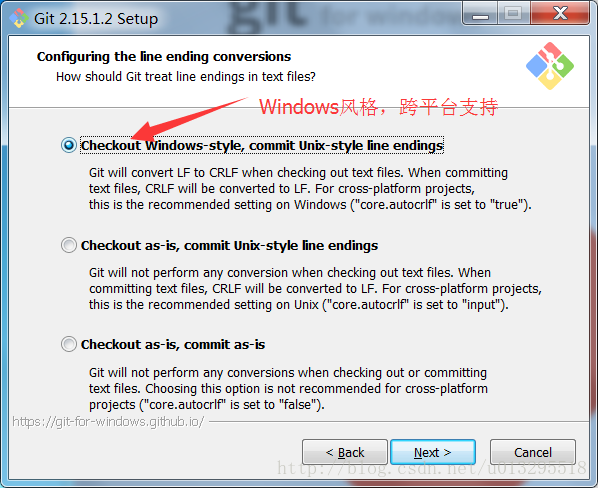Screen dimensions: 598x488
Task: Click the 'Configuring the line ending conversions' heading
Action: click(x=164, y=57)
